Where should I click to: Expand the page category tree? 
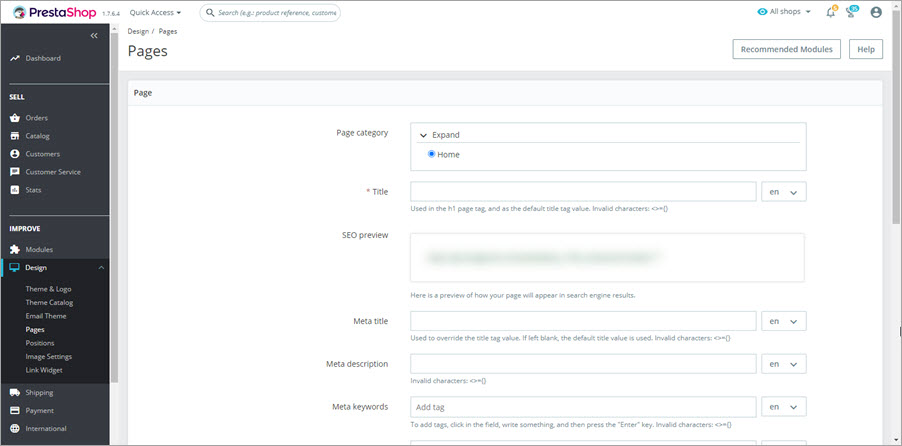pos(440,135)
